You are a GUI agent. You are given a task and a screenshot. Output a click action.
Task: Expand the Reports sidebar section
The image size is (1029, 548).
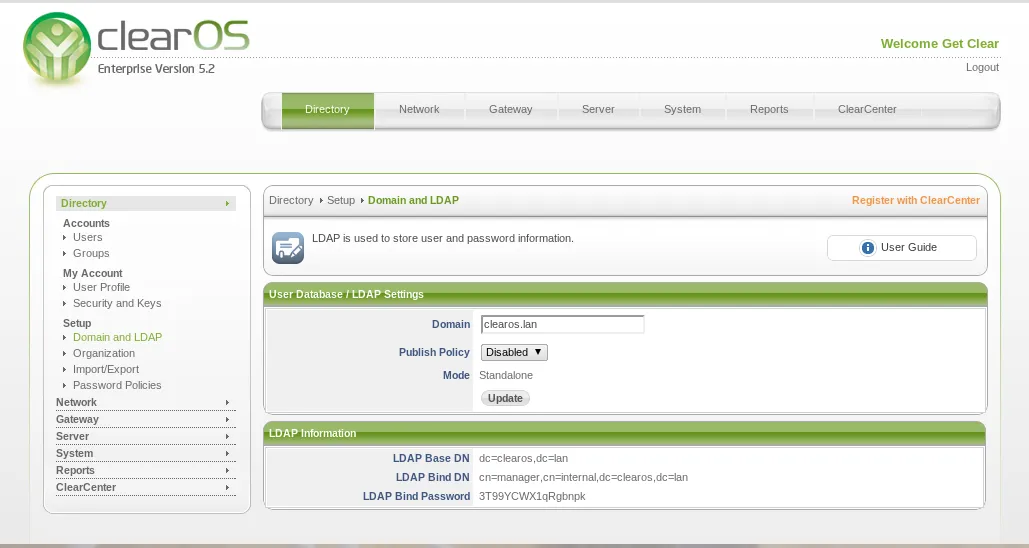[x=146, y=471]
